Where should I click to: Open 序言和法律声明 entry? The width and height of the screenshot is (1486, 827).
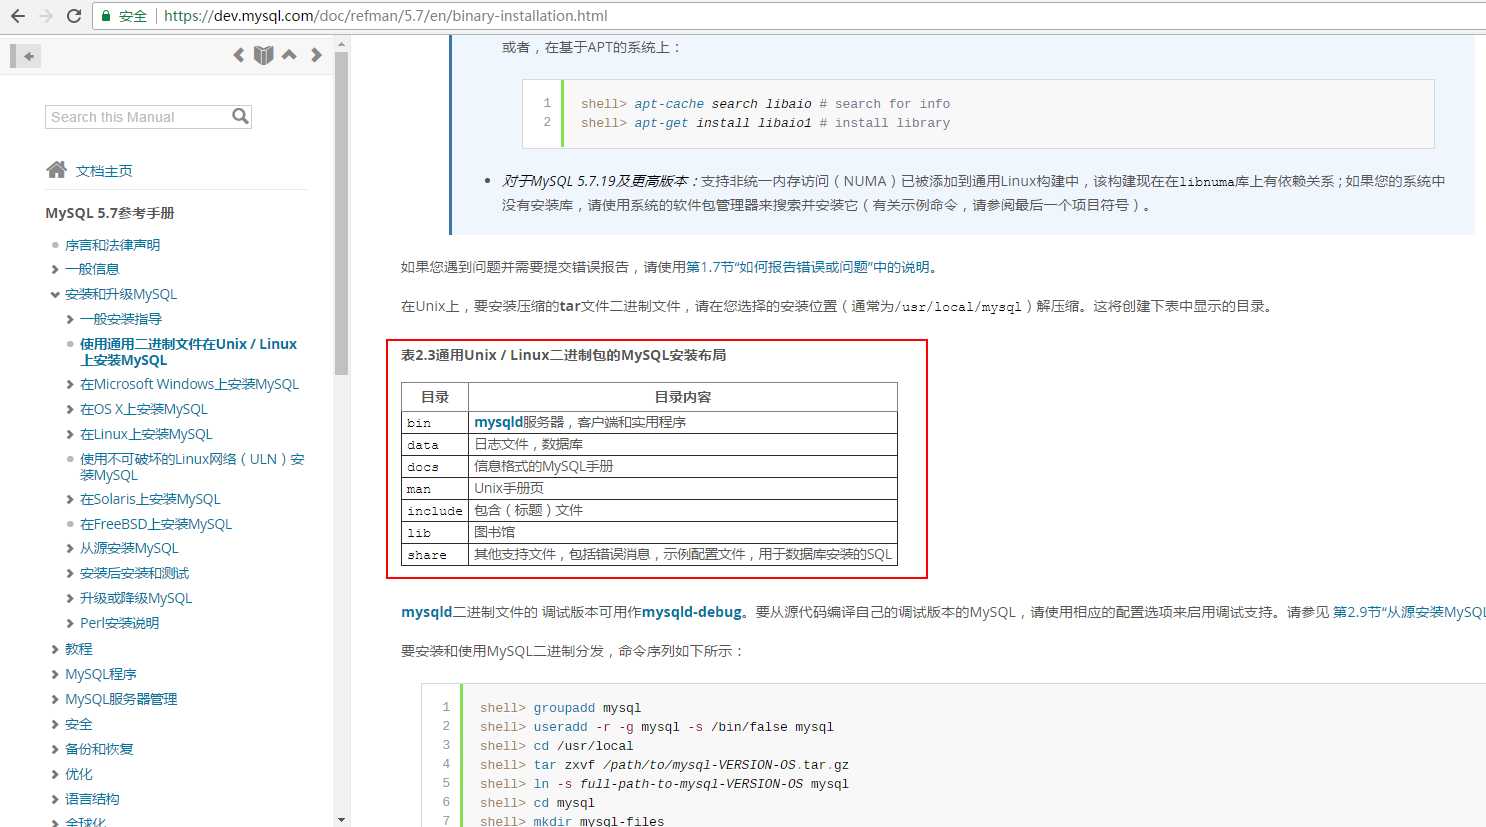tap(112, 245)
